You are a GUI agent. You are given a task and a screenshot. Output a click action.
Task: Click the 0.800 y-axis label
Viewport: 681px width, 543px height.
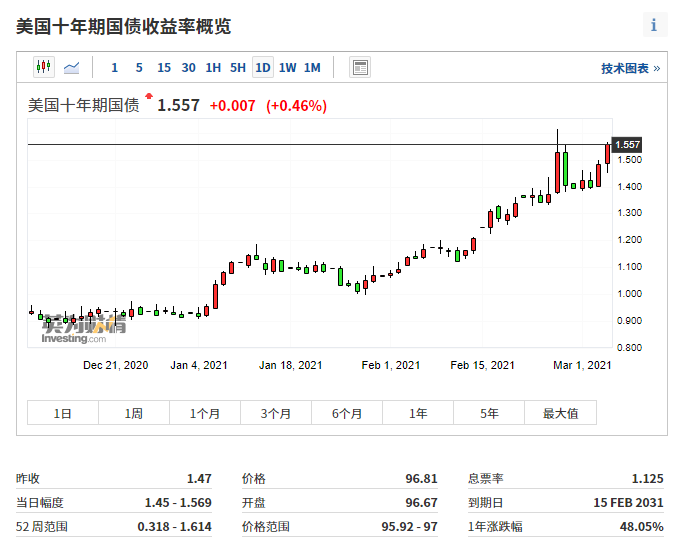click(629, 348)
